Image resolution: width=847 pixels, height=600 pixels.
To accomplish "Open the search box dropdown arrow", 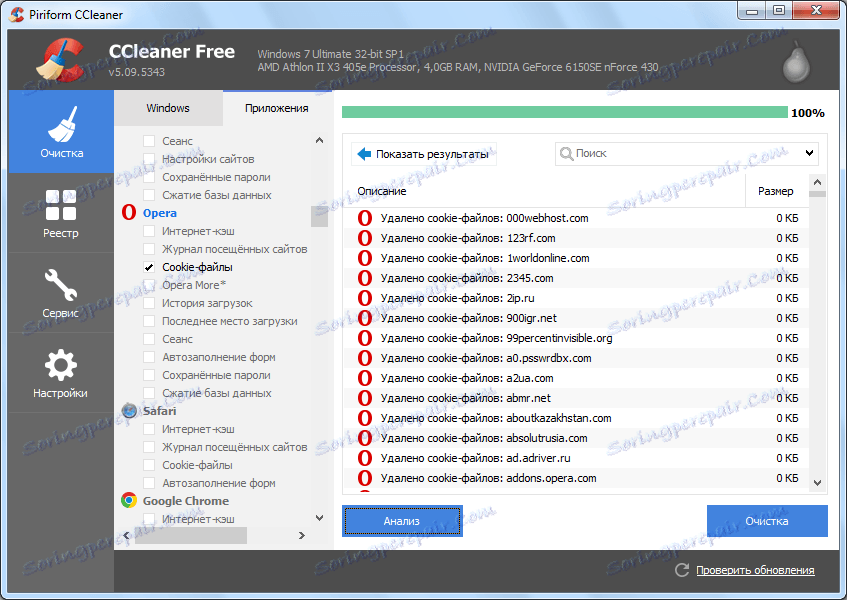I will point(809,153).
